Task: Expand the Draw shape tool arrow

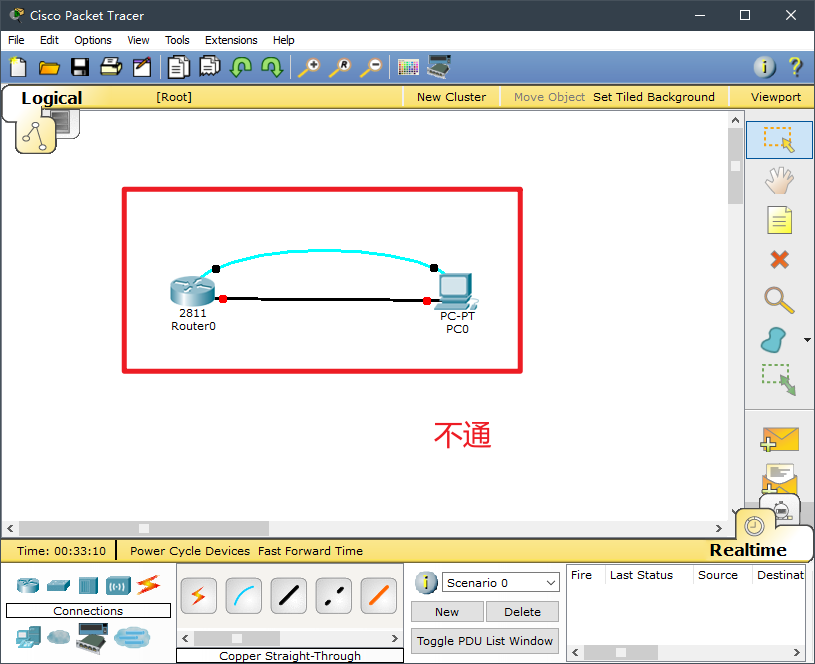Action: pyautogui.click(x=807, y=340)
